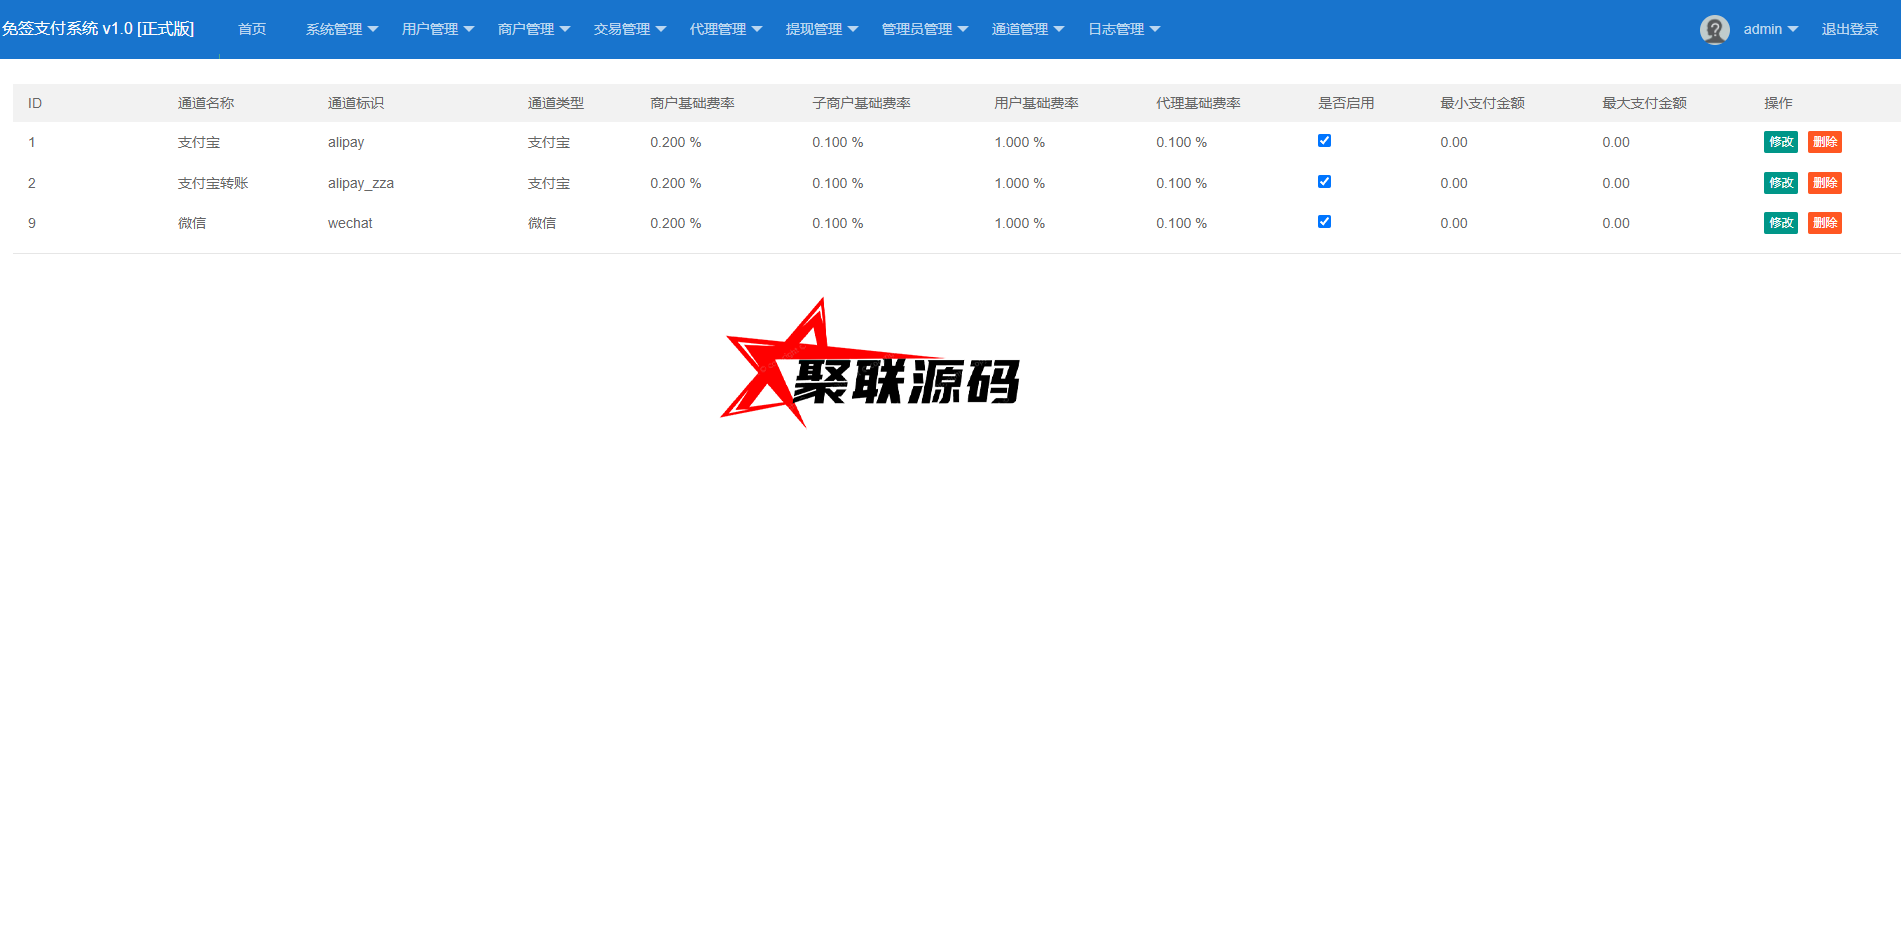Click the 子商户基础费率 column header
1901x933 pixels.
pyautogui.click(x=861, y=103)
